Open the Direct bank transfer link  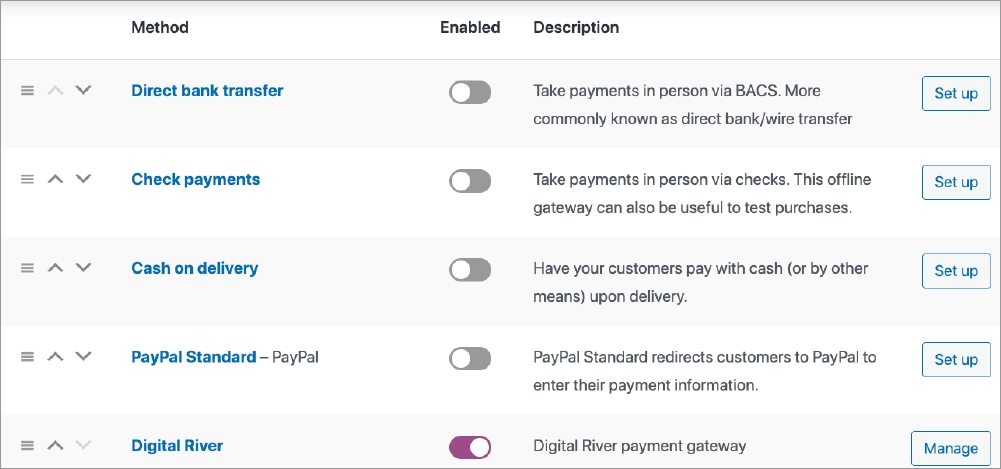tap(207, 90)
